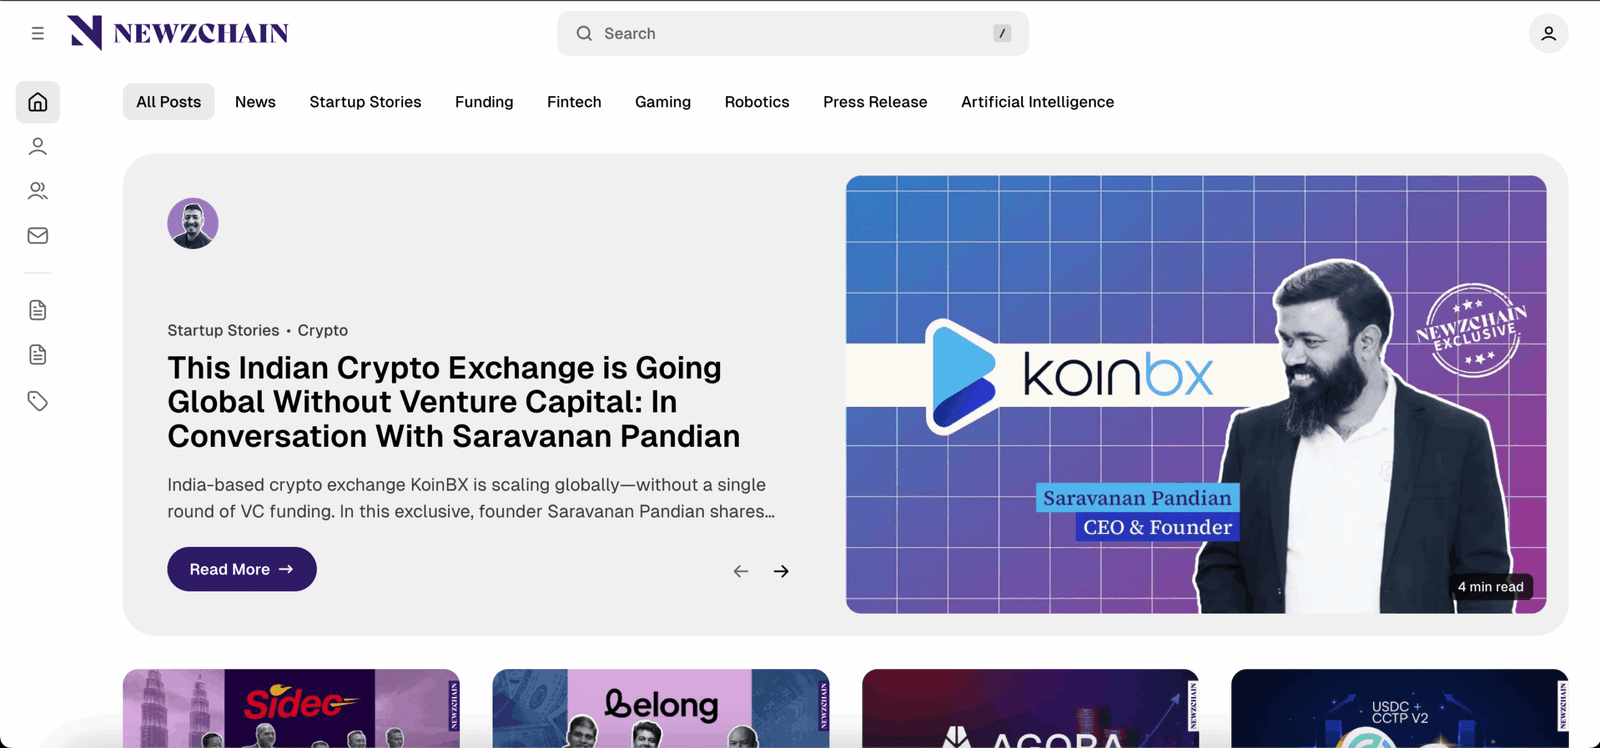Click the envelope mail sidebar icon
The image size is (1600, 748).
click(38, 236)
